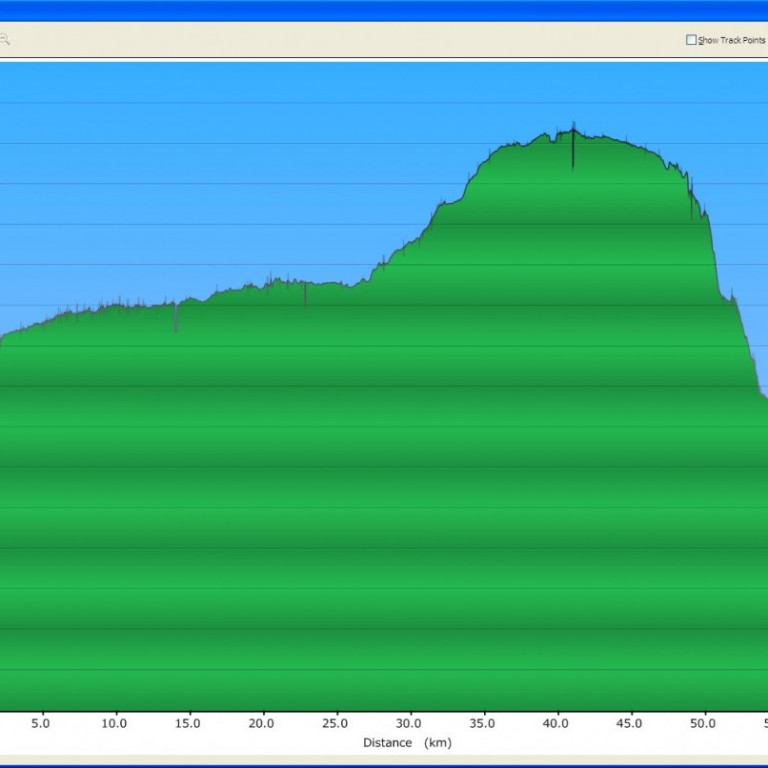Click the empty toolbar area left of checkbox

pyautogui.click(x=350, y=40)
